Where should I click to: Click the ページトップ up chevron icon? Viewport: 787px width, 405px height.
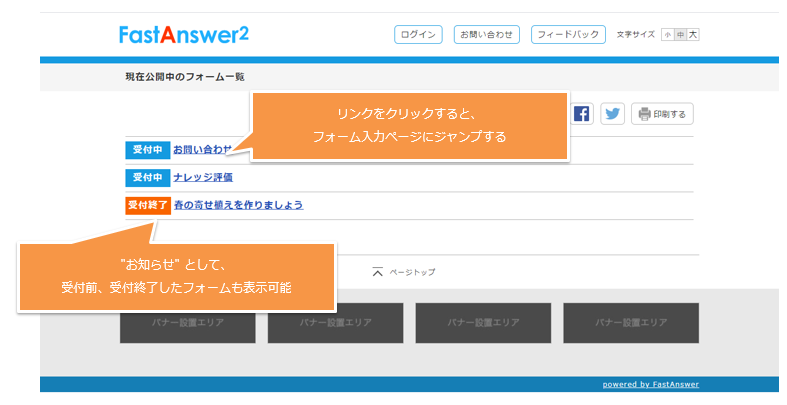pyautogui.click(x=378, y=271)
